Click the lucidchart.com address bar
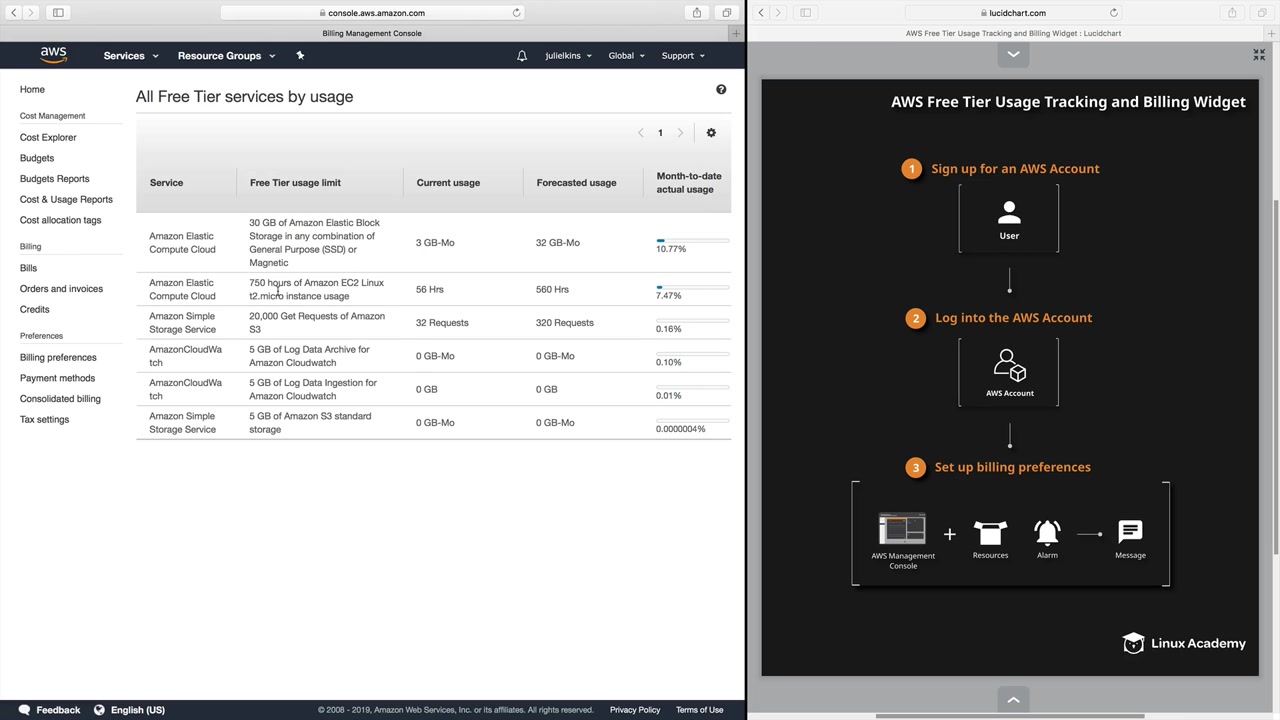Image resolution: width=1280 pixels, height=720 pixels. click(x=1013, y=13)
